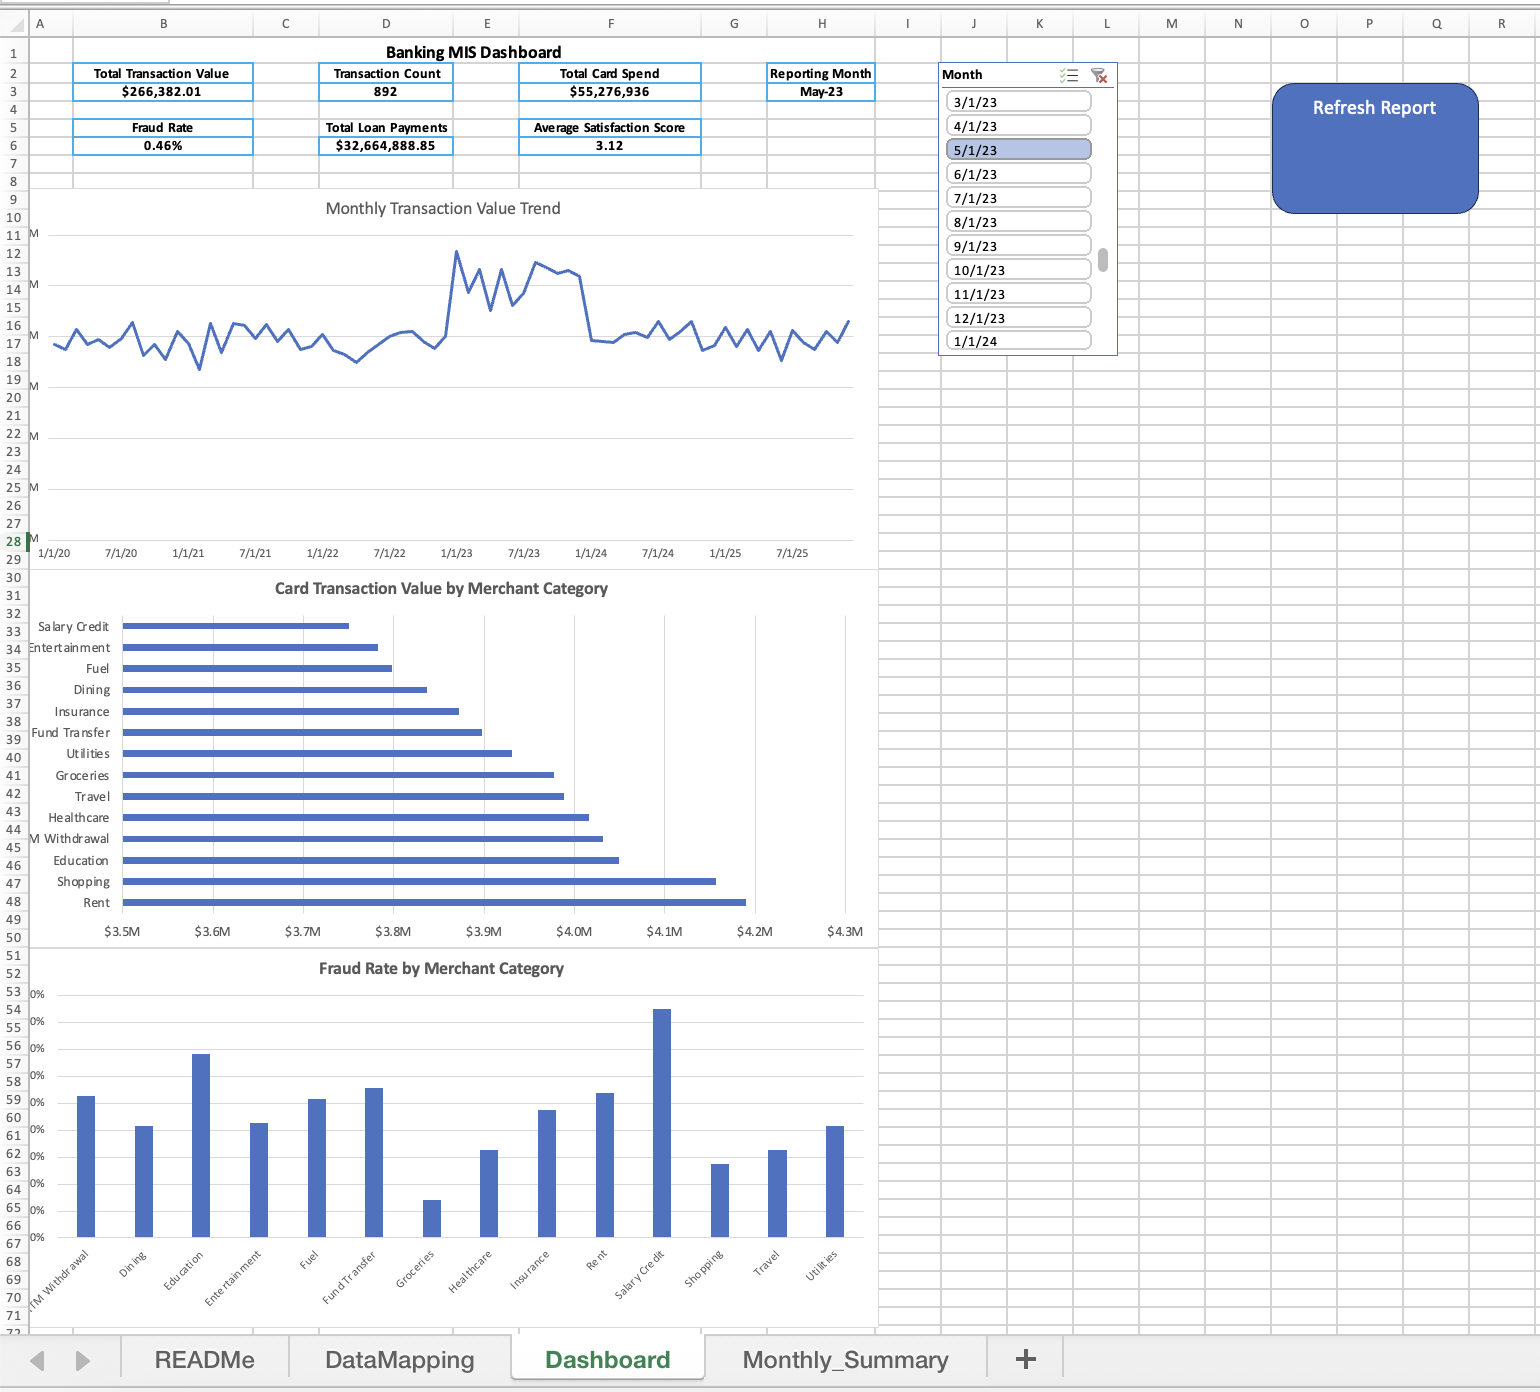The height and width of the screenshot is (1392, 1540).
Task: Select 1/1/24 in Month slicer
Action: (x=1018, y=341)
